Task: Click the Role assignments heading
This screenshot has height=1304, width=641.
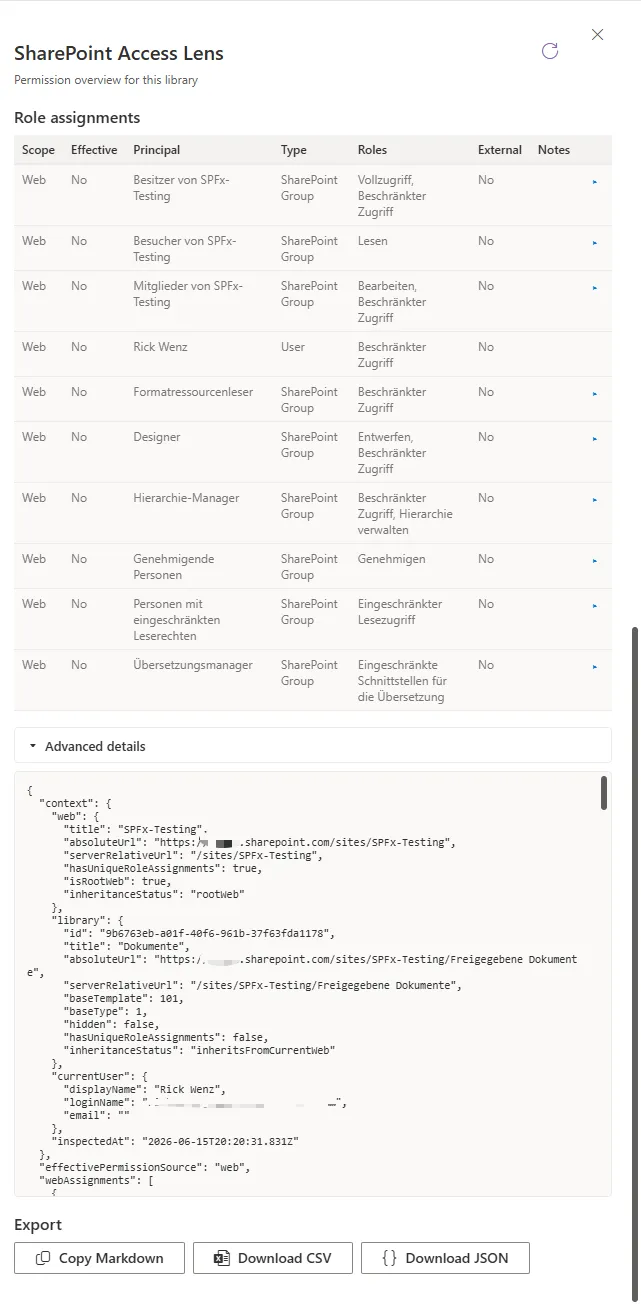Action: pos(77,118)
